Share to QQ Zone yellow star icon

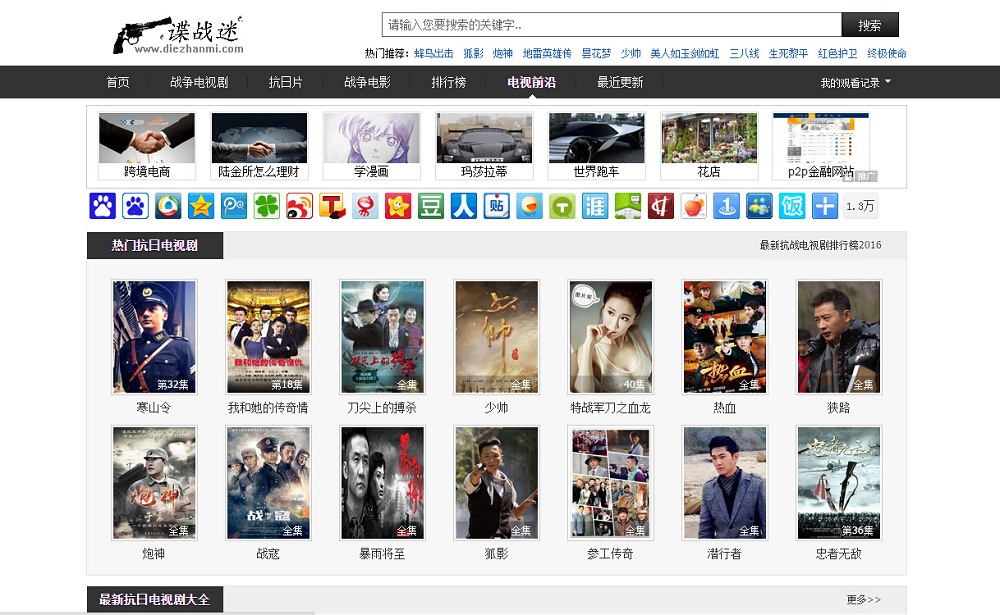click(201, 206)
